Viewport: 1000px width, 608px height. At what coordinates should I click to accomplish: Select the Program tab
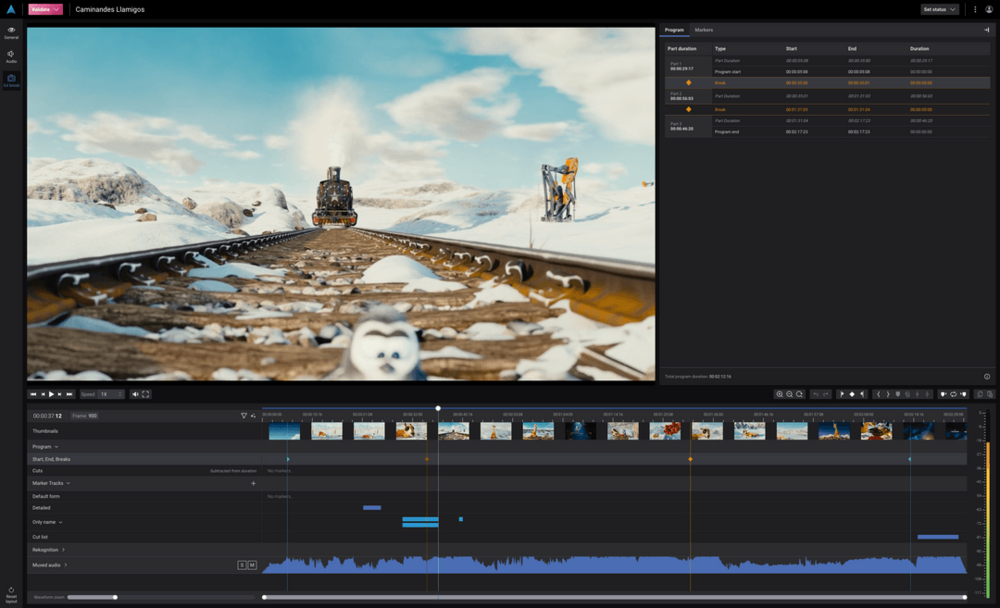click(x=674, y=30)
